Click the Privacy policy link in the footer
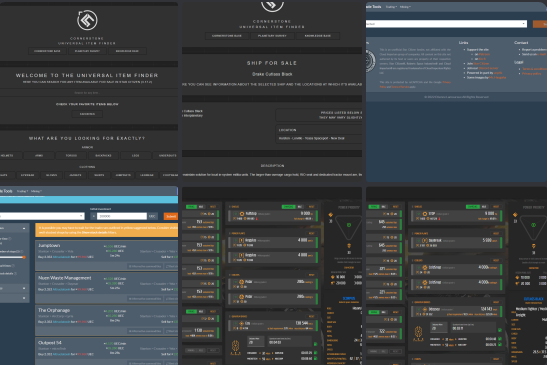Image resolution: width=547 pixels, height=365 pixels. pyautogui.click(x=531, y=74)
